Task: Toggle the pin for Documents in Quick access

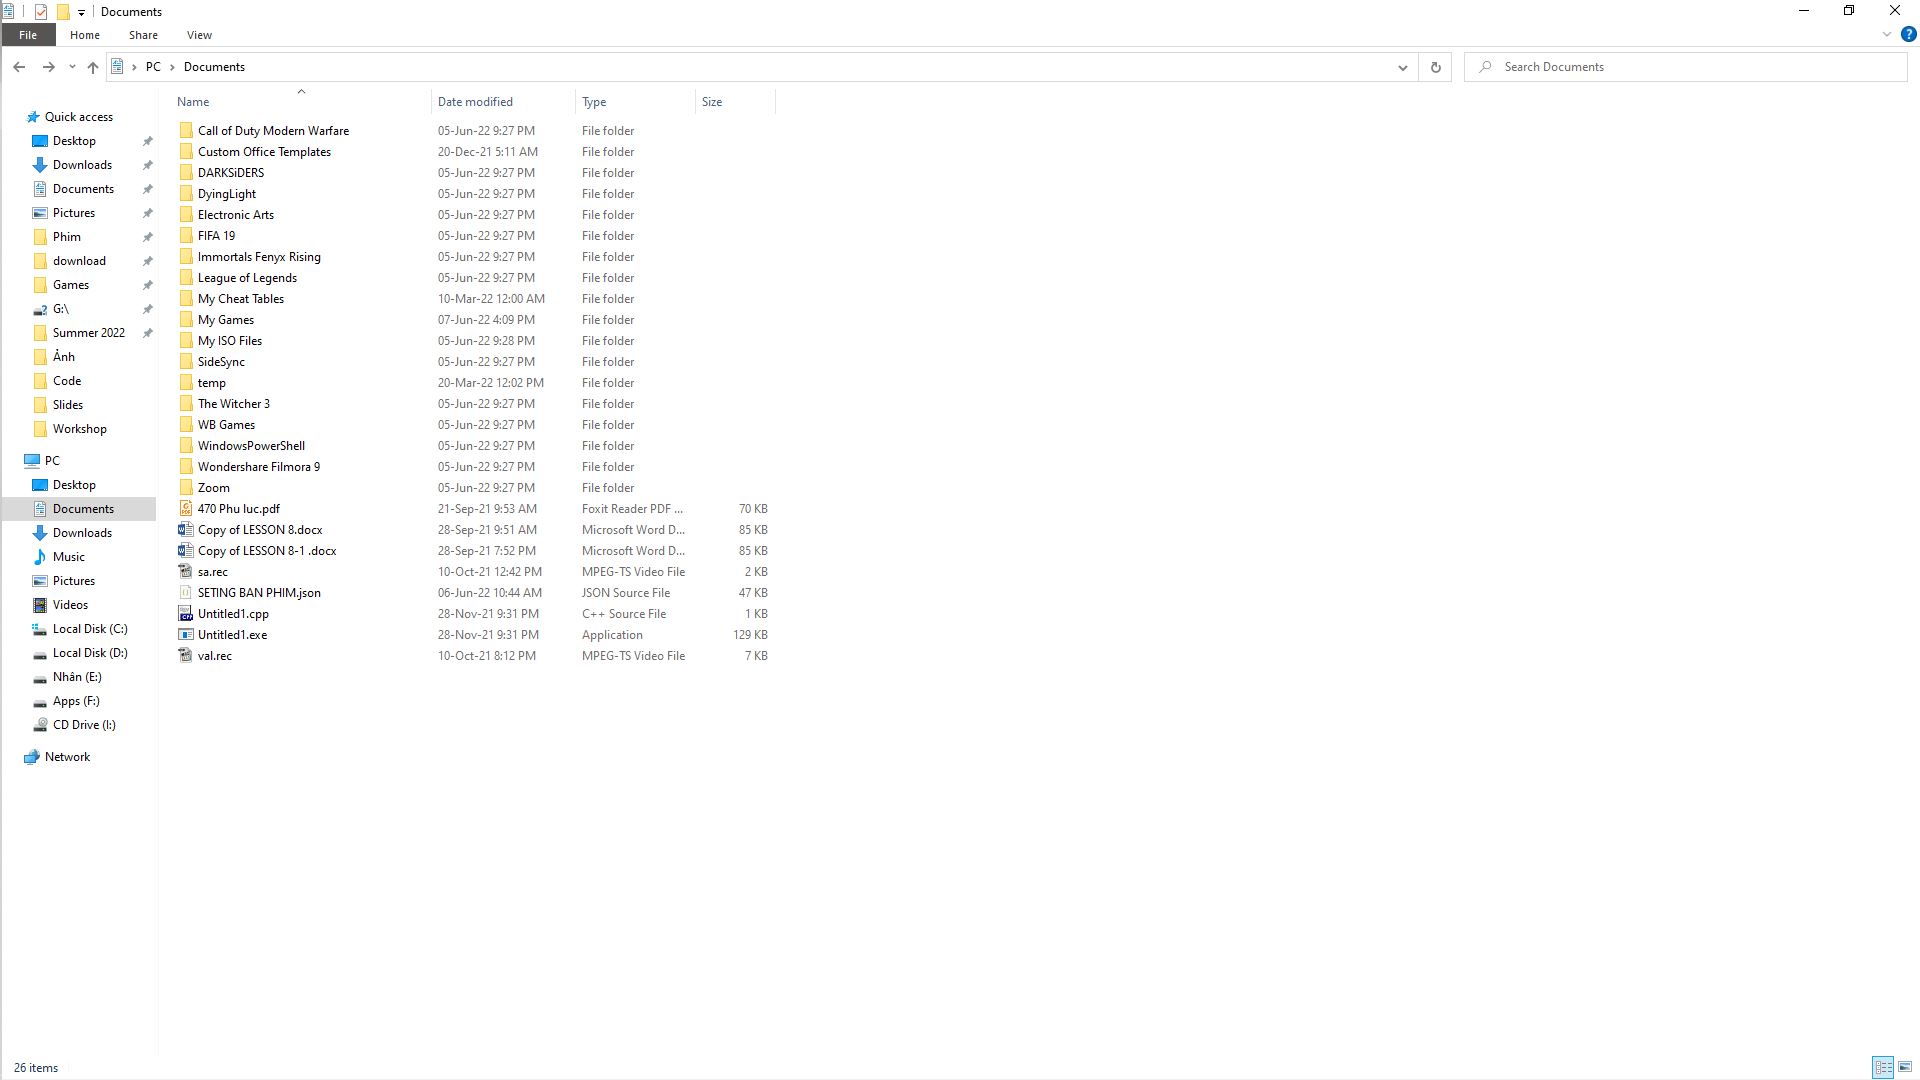Action: 148,189
